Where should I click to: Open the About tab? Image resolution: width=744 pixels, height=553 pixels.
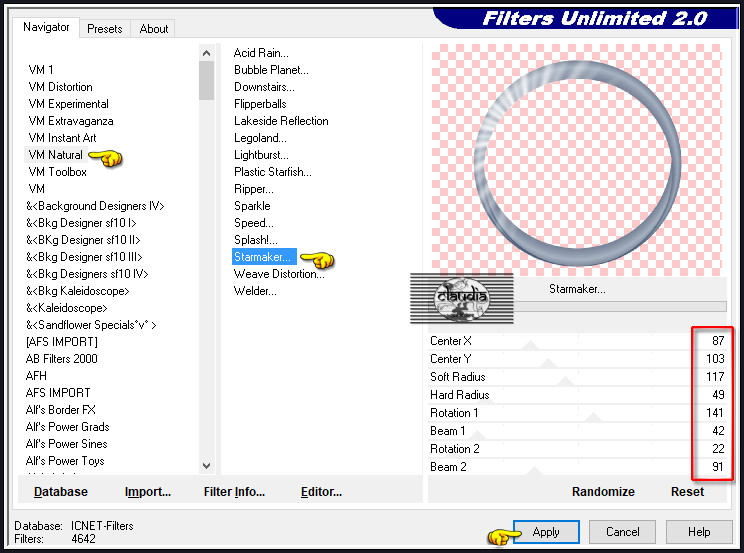(x=153, y=29)
